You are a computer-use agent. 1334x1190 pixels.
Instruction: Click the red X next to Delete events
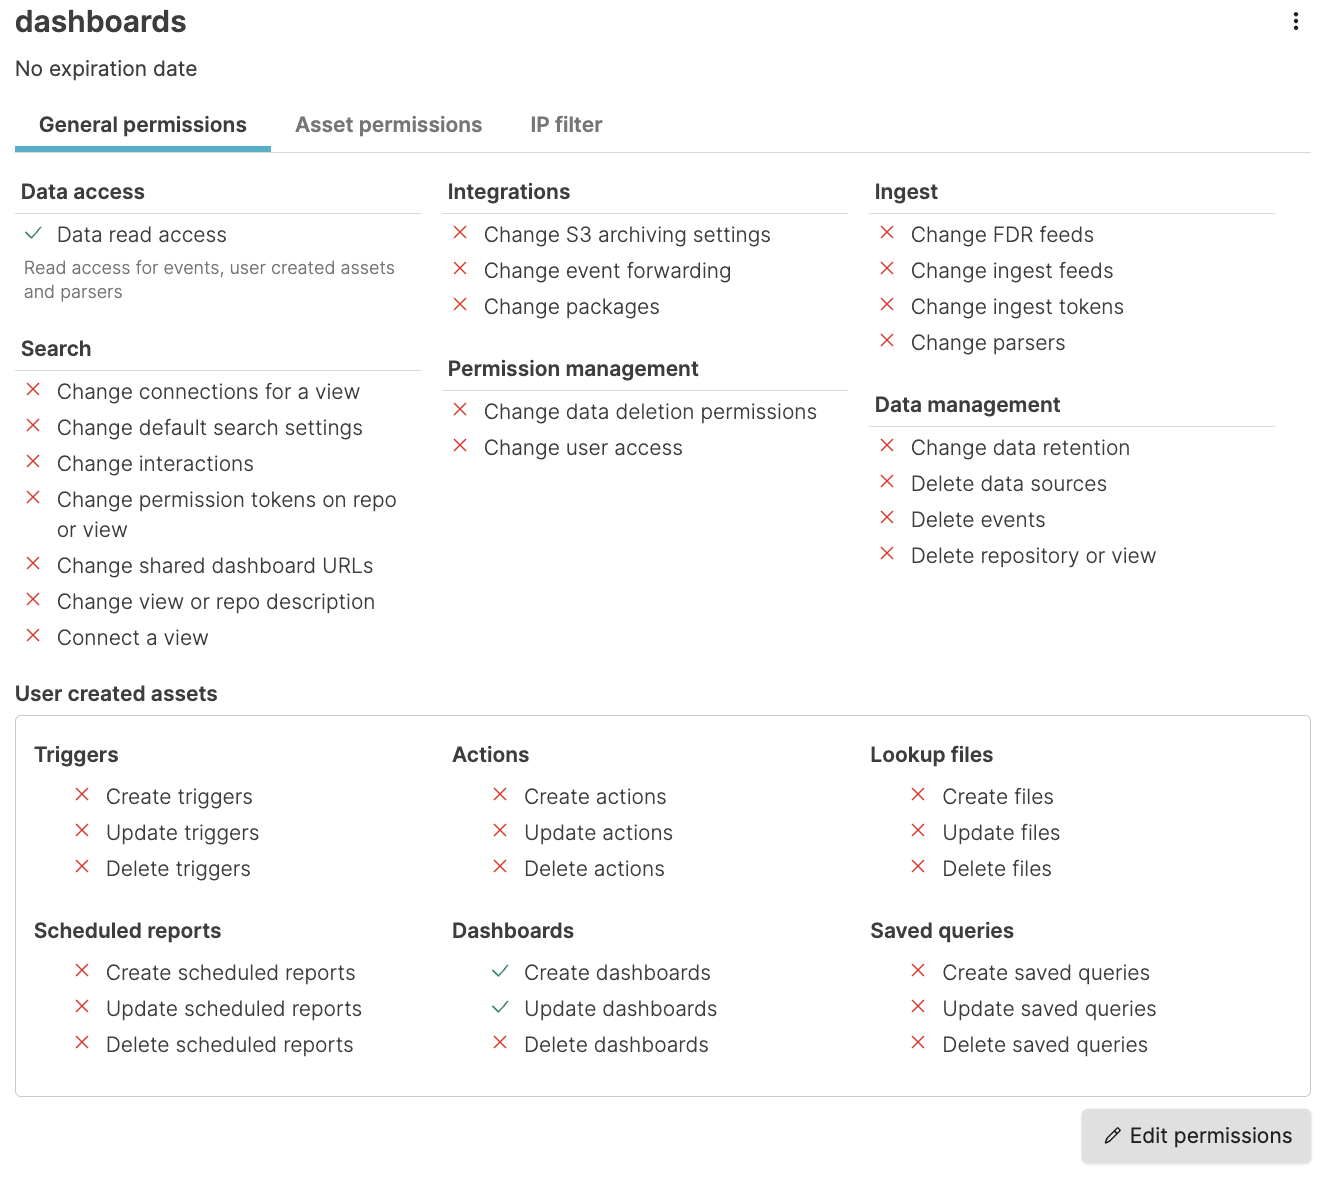[887, 518]
